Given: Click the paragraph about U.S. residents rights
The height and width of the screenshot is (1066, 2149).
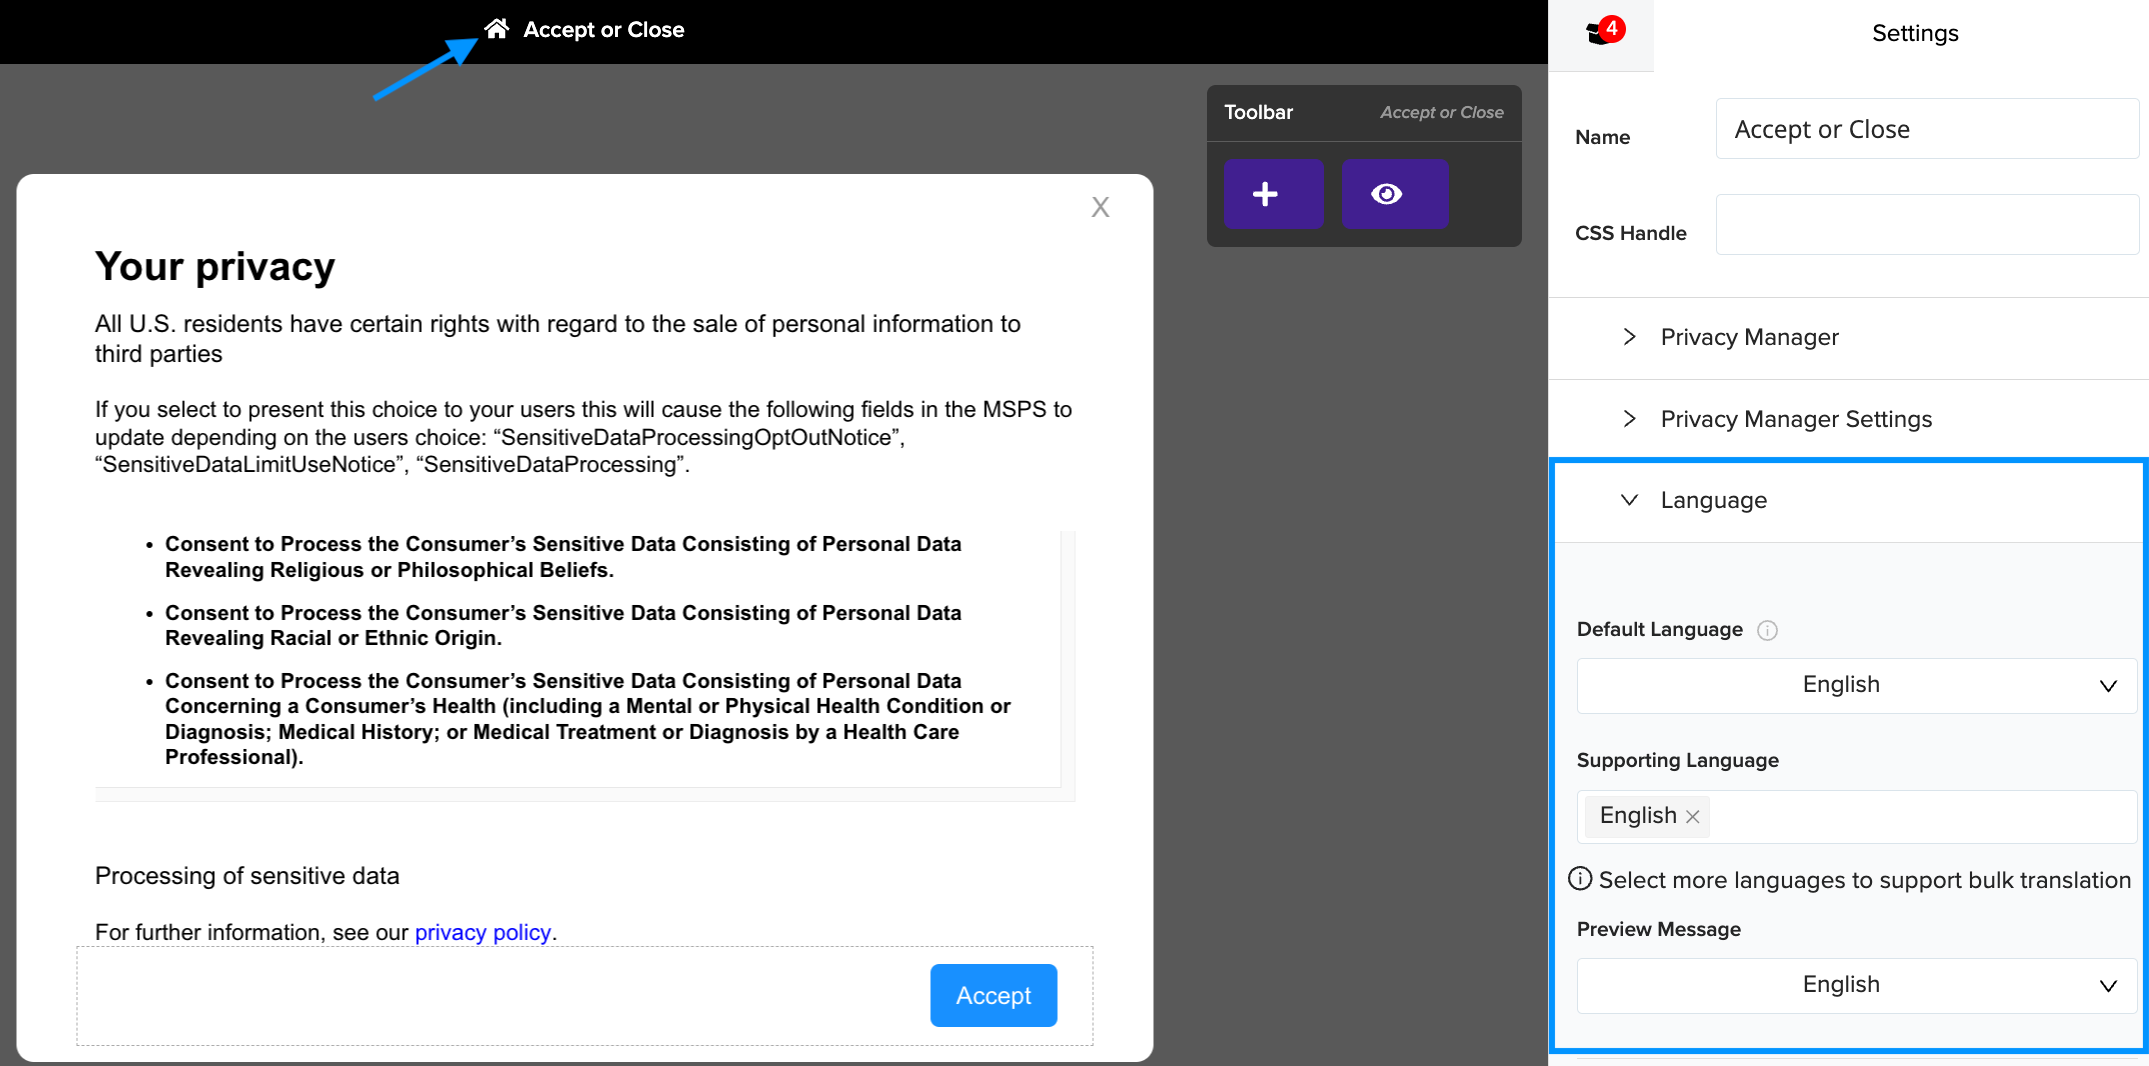Looking at the screenshot, I should click(558, 338).
